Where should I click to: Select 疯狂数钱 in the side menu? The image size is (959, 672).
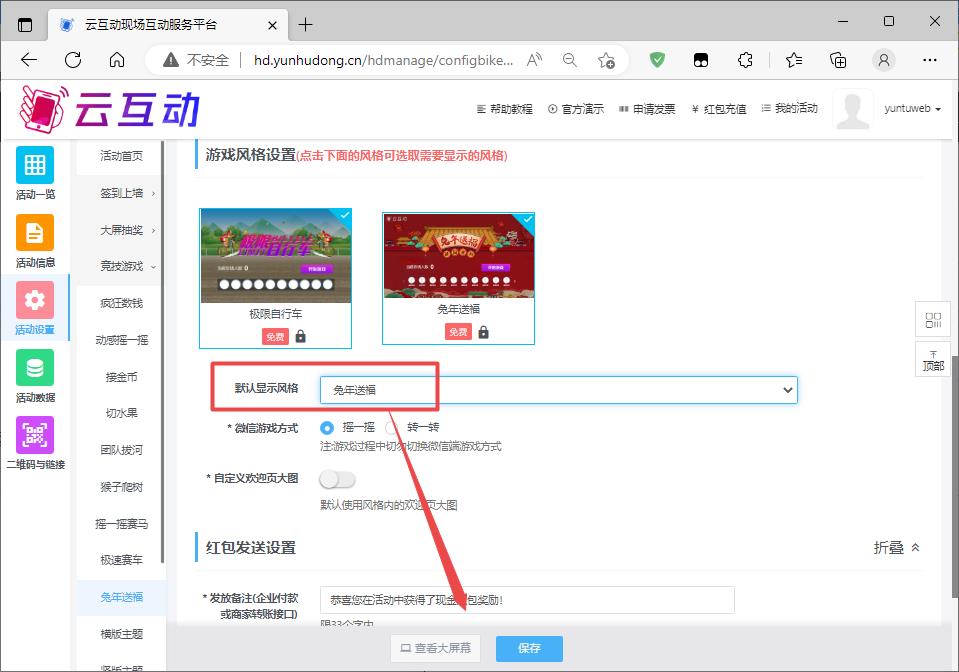point(121,303)
